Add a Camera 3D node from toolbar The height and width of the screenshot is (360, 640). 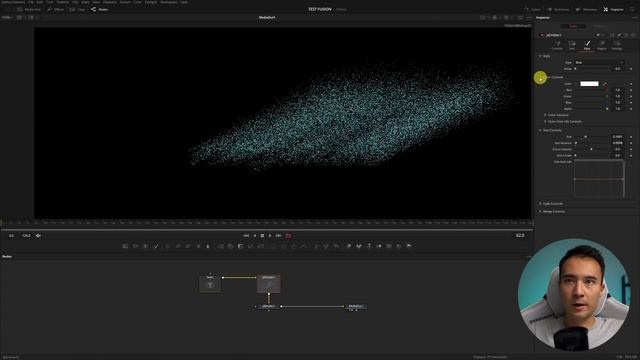coord(389,246)
